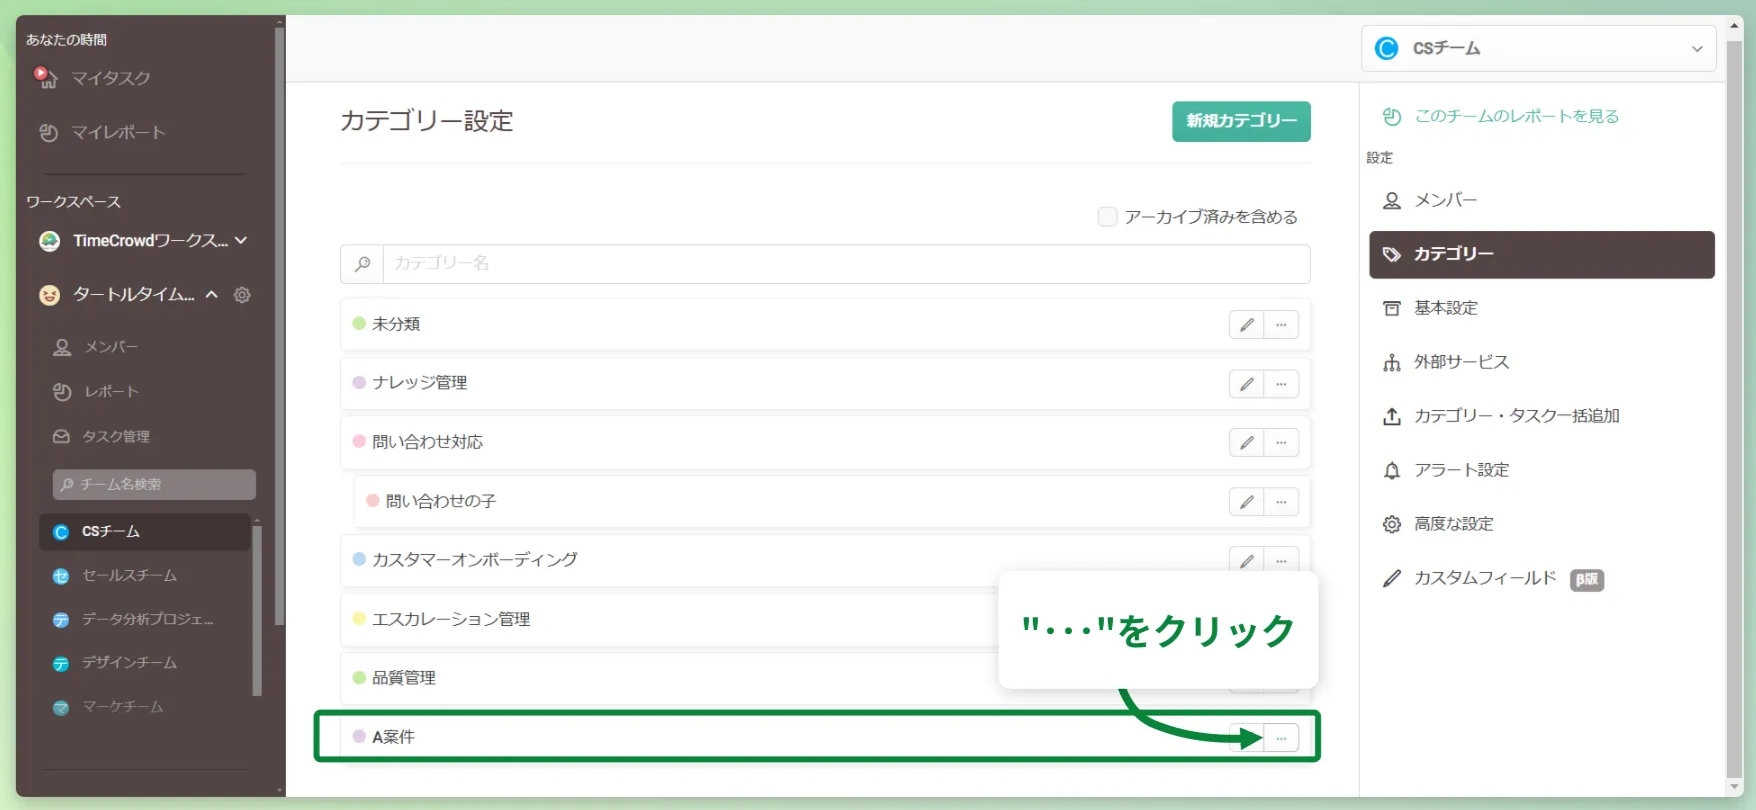Enable the アーカイブ済みを含める checkbox
The width and height of the screenshot is (1756, 810).
coord(1107,217)
